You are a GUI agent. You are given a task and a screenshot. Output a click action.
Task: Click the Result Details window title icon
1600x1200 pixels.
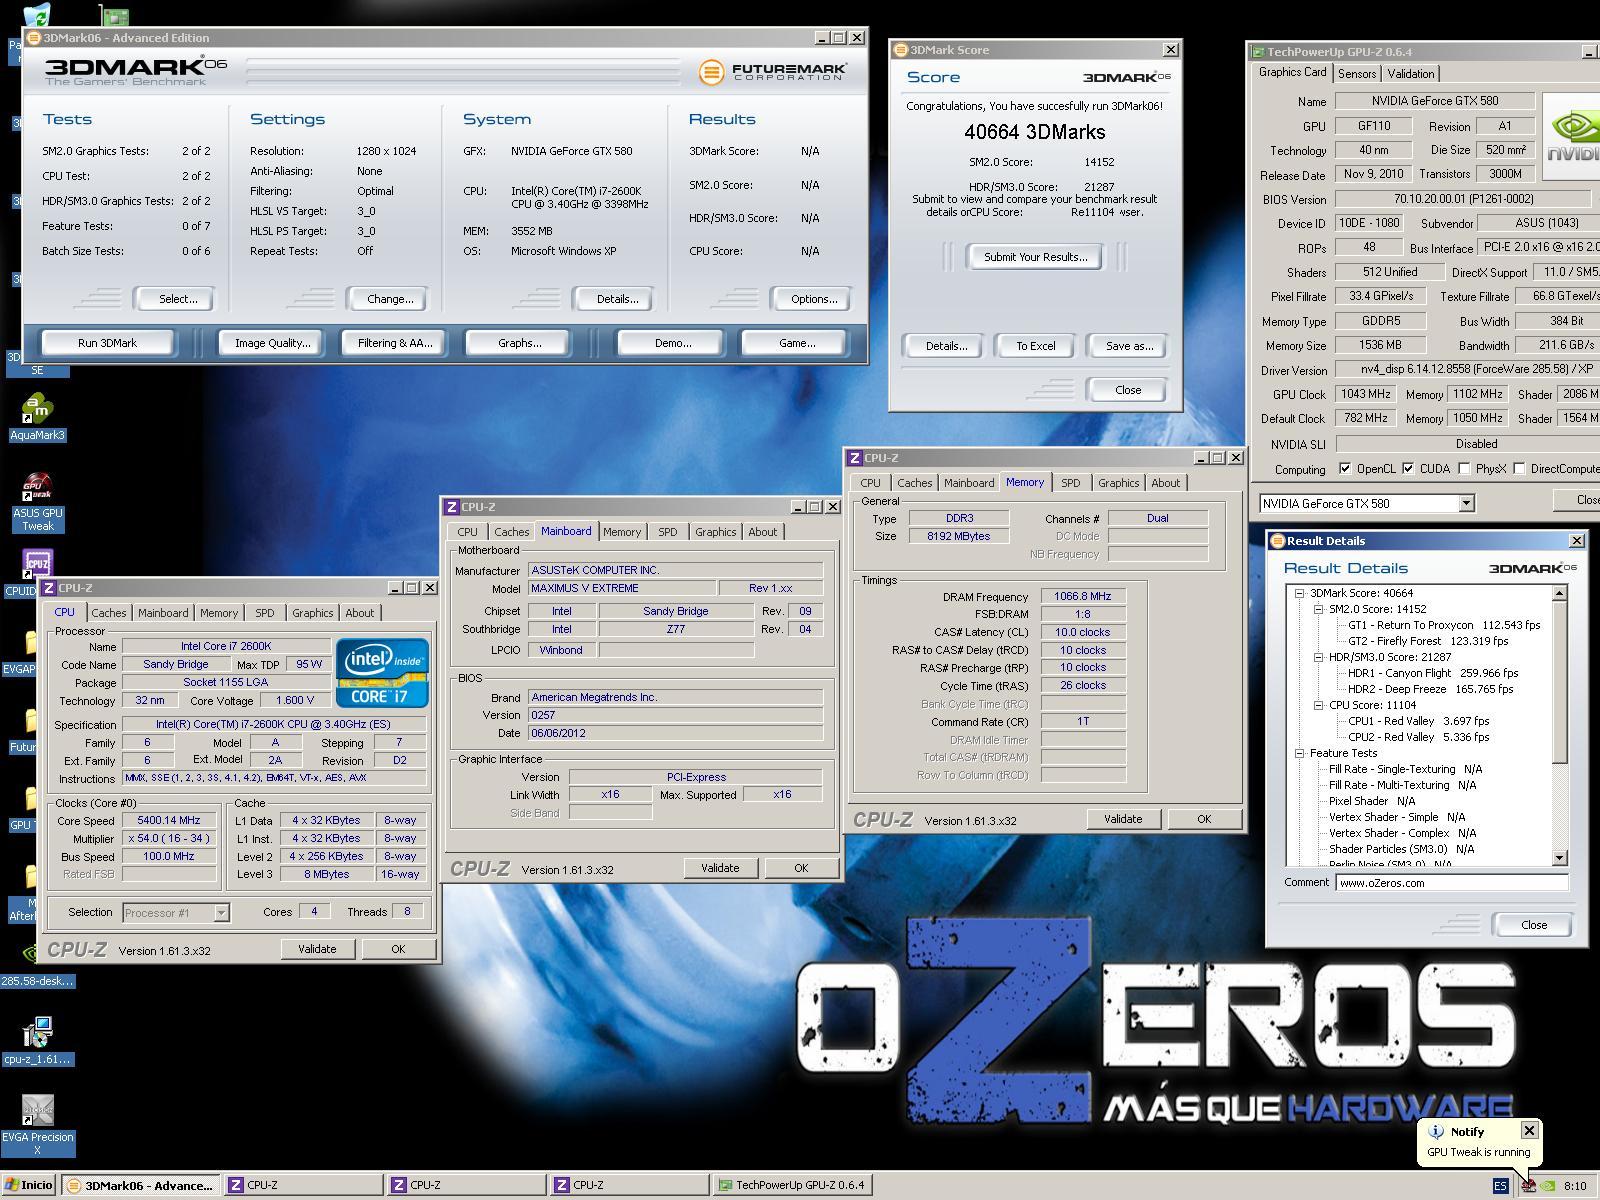click(x=1277, y=541)
